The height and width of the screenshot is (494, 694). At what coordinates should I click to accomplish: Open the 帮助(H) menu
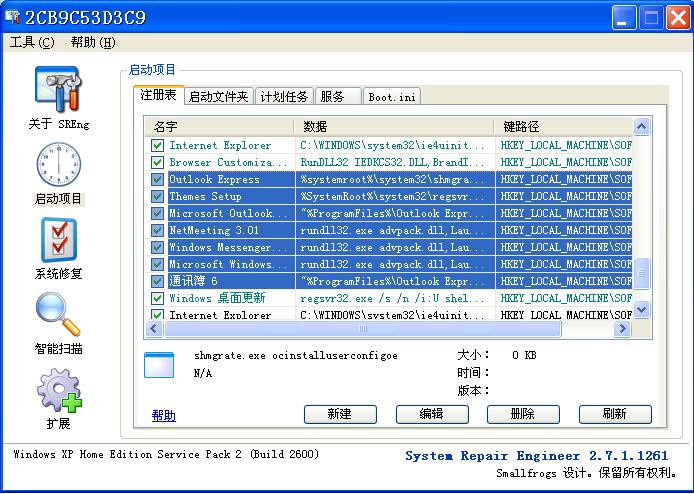pyautogui.click(x=93, y=42)
